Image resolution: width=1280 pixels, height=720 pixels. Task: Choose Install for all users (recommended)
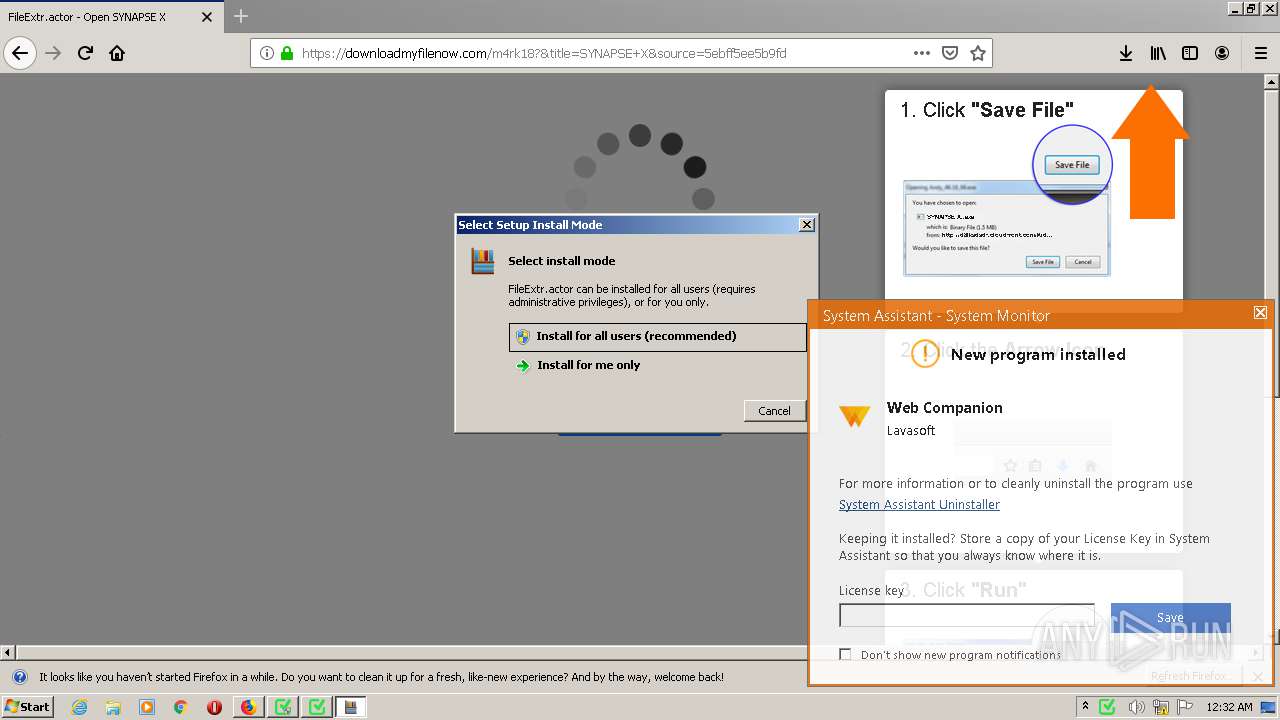658,337
